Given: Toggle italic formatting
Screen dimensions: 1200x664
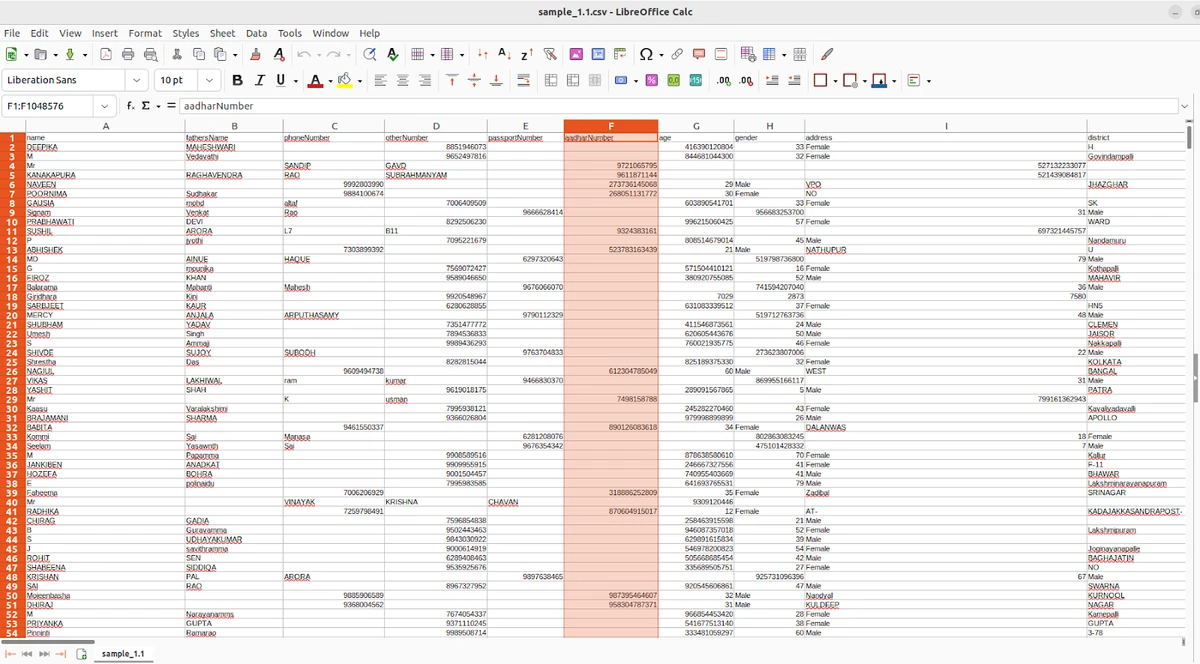Looking at the screenshot, I should coord(259,80).
